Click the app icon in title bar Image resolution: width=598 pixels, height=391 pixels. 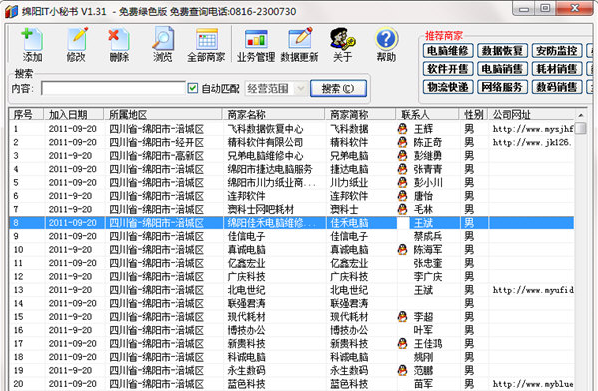11,11
